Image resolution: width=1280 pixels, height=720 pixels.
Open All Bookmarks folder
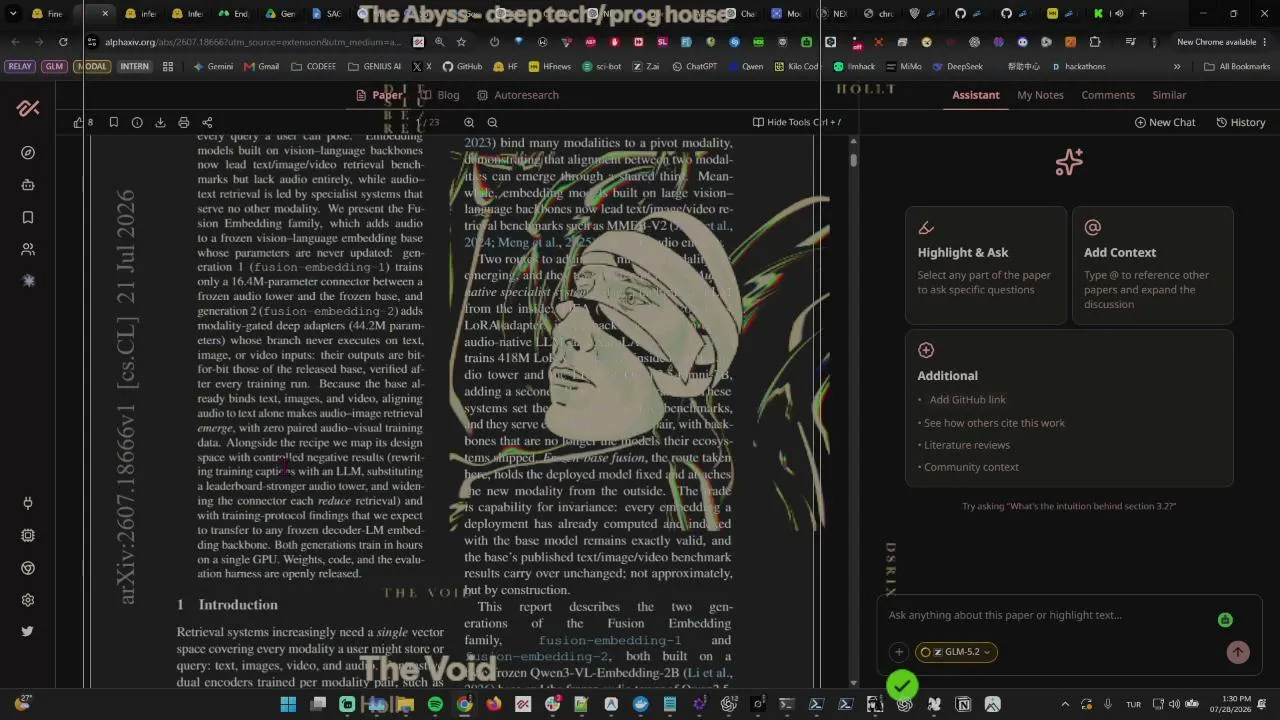coord(1237,67)
